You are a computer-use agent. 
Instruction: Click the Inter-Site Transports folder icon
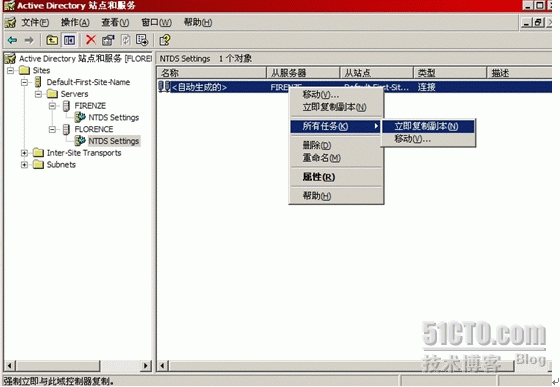coord(38,153)
